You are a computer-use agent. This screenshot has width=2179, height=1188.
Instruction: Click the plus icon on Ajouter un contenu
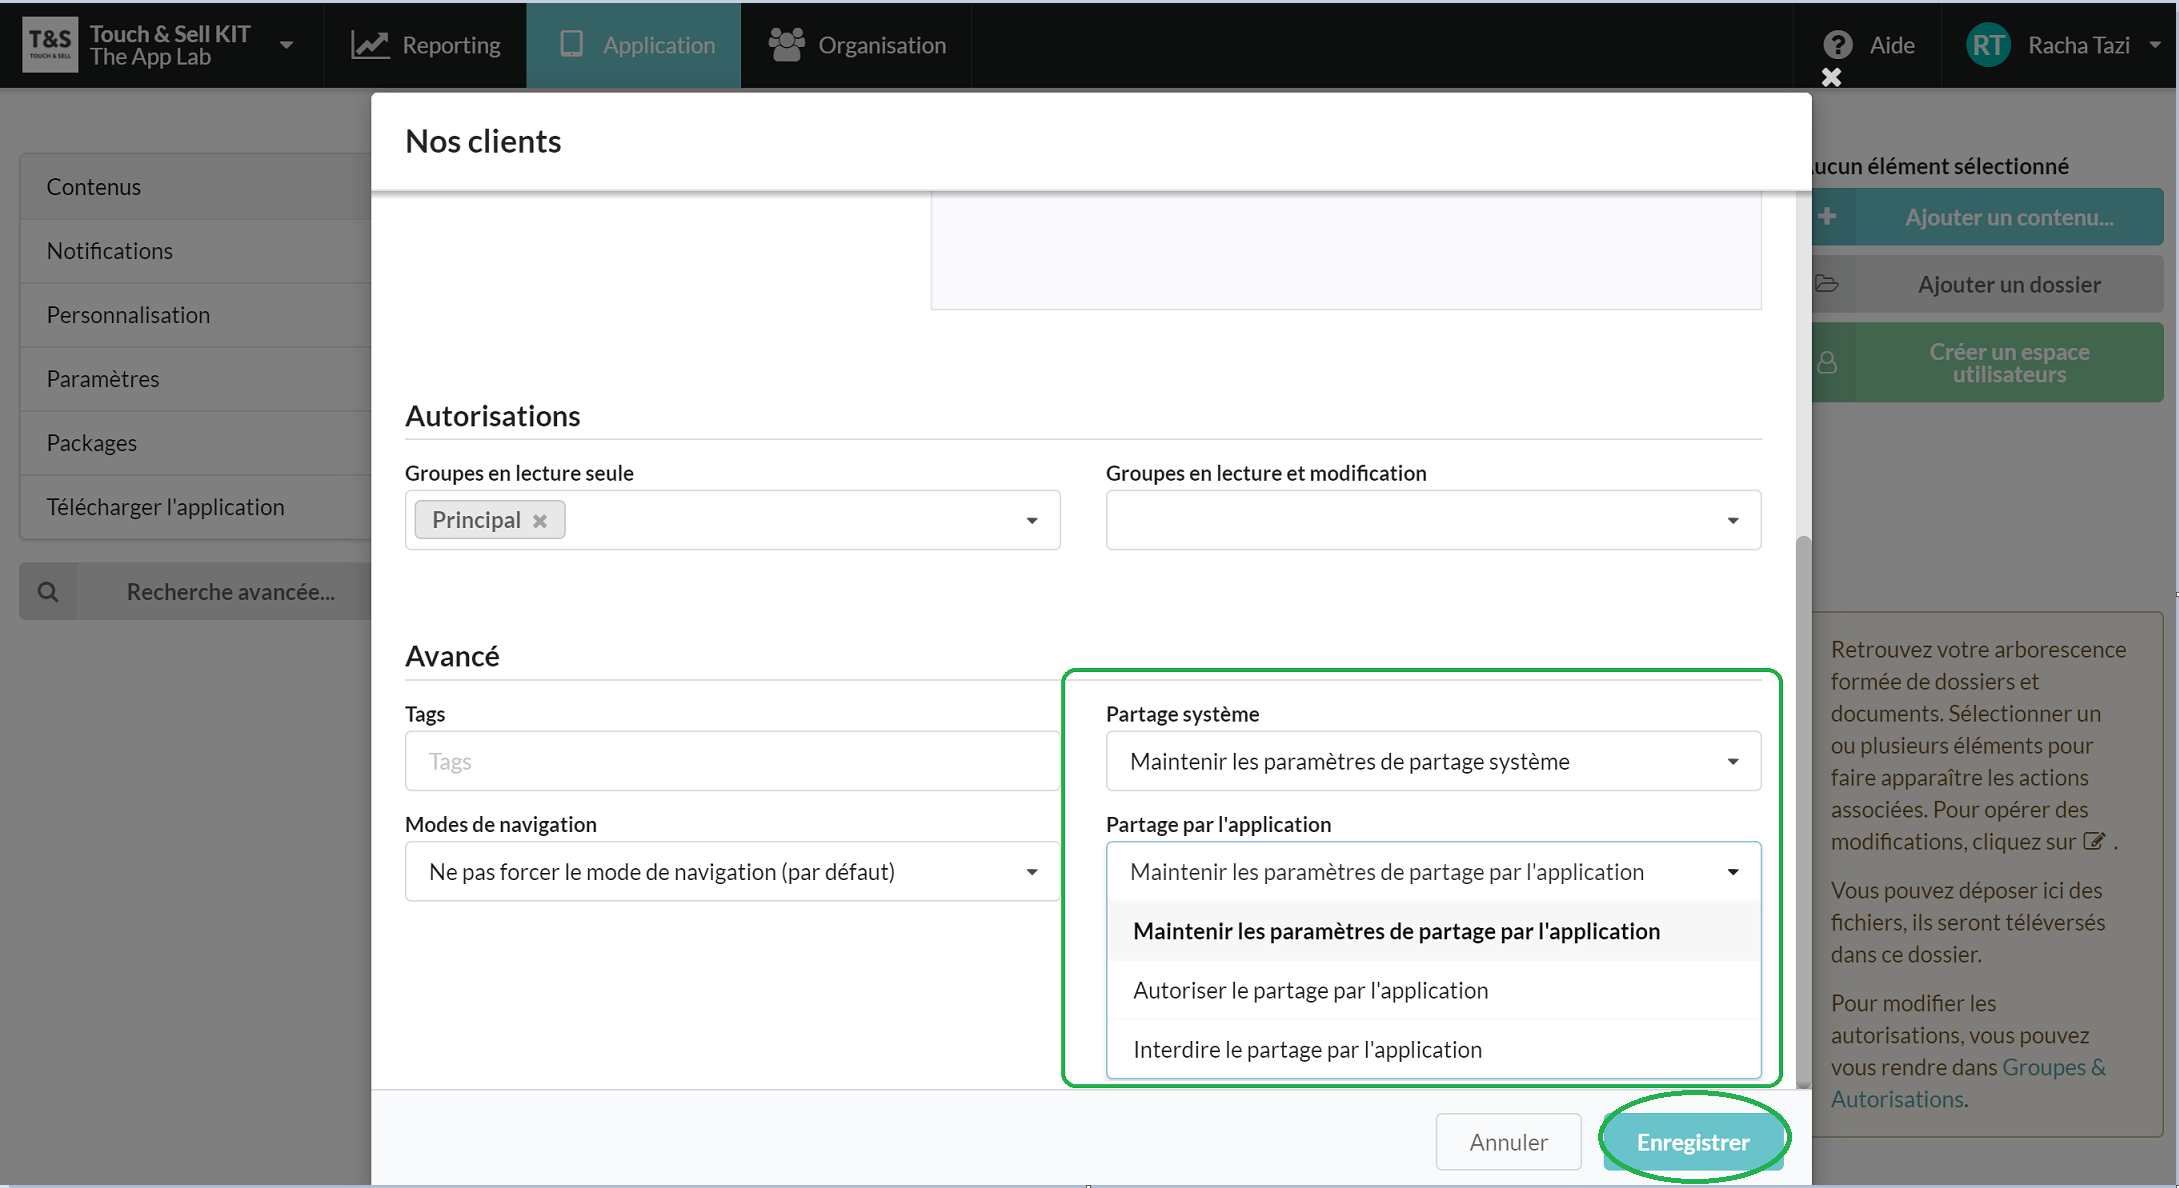(1827, 216)
